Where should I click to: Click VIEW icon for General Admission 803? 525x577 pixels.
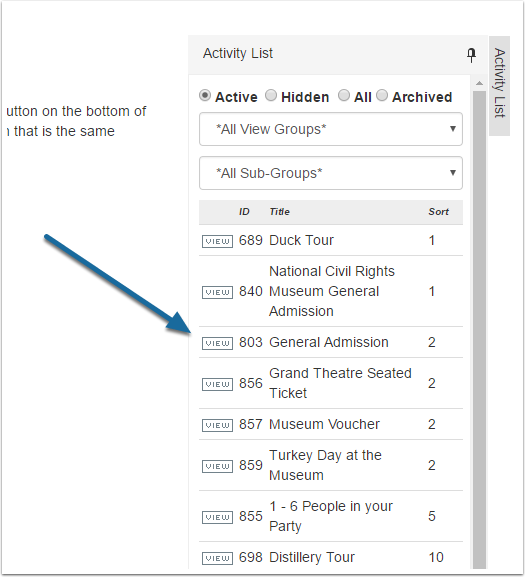pyautogui.click(x=217, y=343)
